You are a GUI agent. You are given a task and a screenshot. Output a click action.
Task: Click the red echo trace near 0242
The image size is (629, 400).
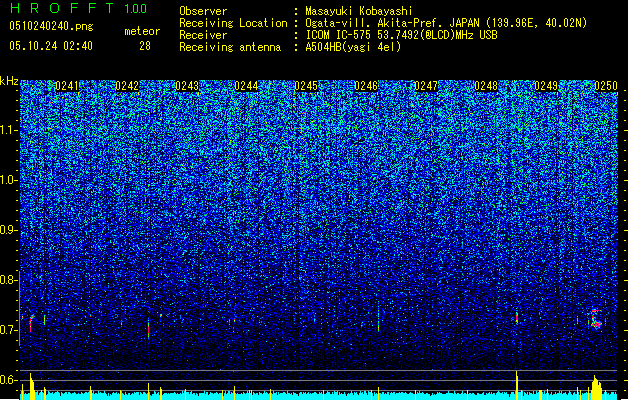tap(148, 329)
